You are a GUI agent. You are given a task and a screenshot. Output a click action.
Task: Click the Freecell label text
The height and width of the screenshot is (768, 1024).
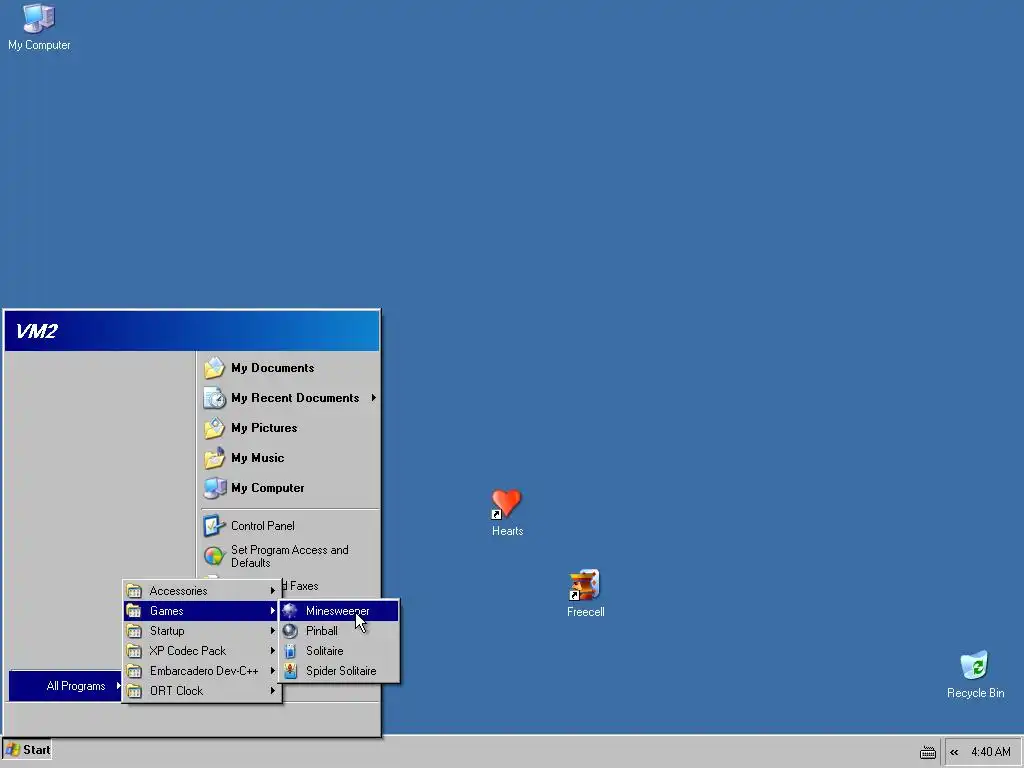585,612
